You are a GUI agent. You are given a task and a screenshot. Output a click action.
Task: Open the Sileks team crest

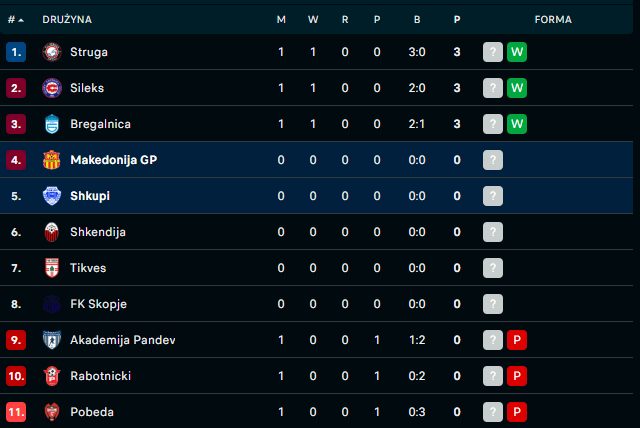point(52,88)
